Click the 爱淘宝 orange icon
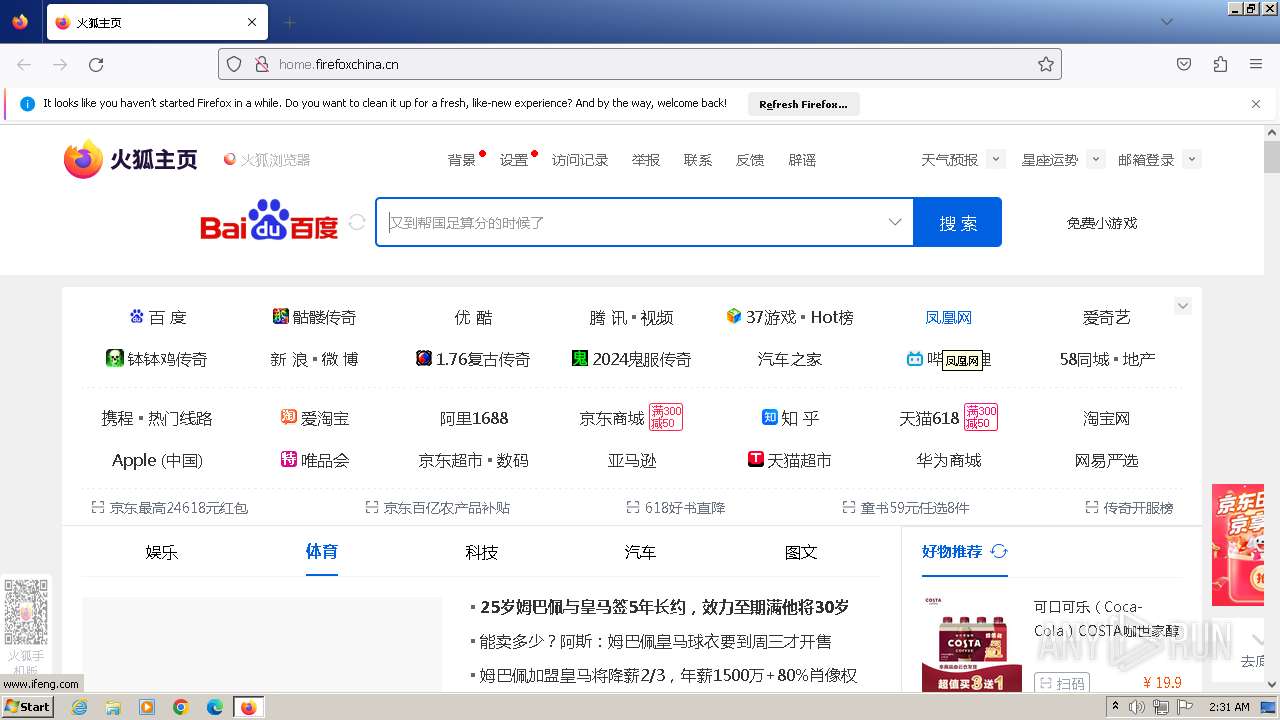 (x=289, y=417)
